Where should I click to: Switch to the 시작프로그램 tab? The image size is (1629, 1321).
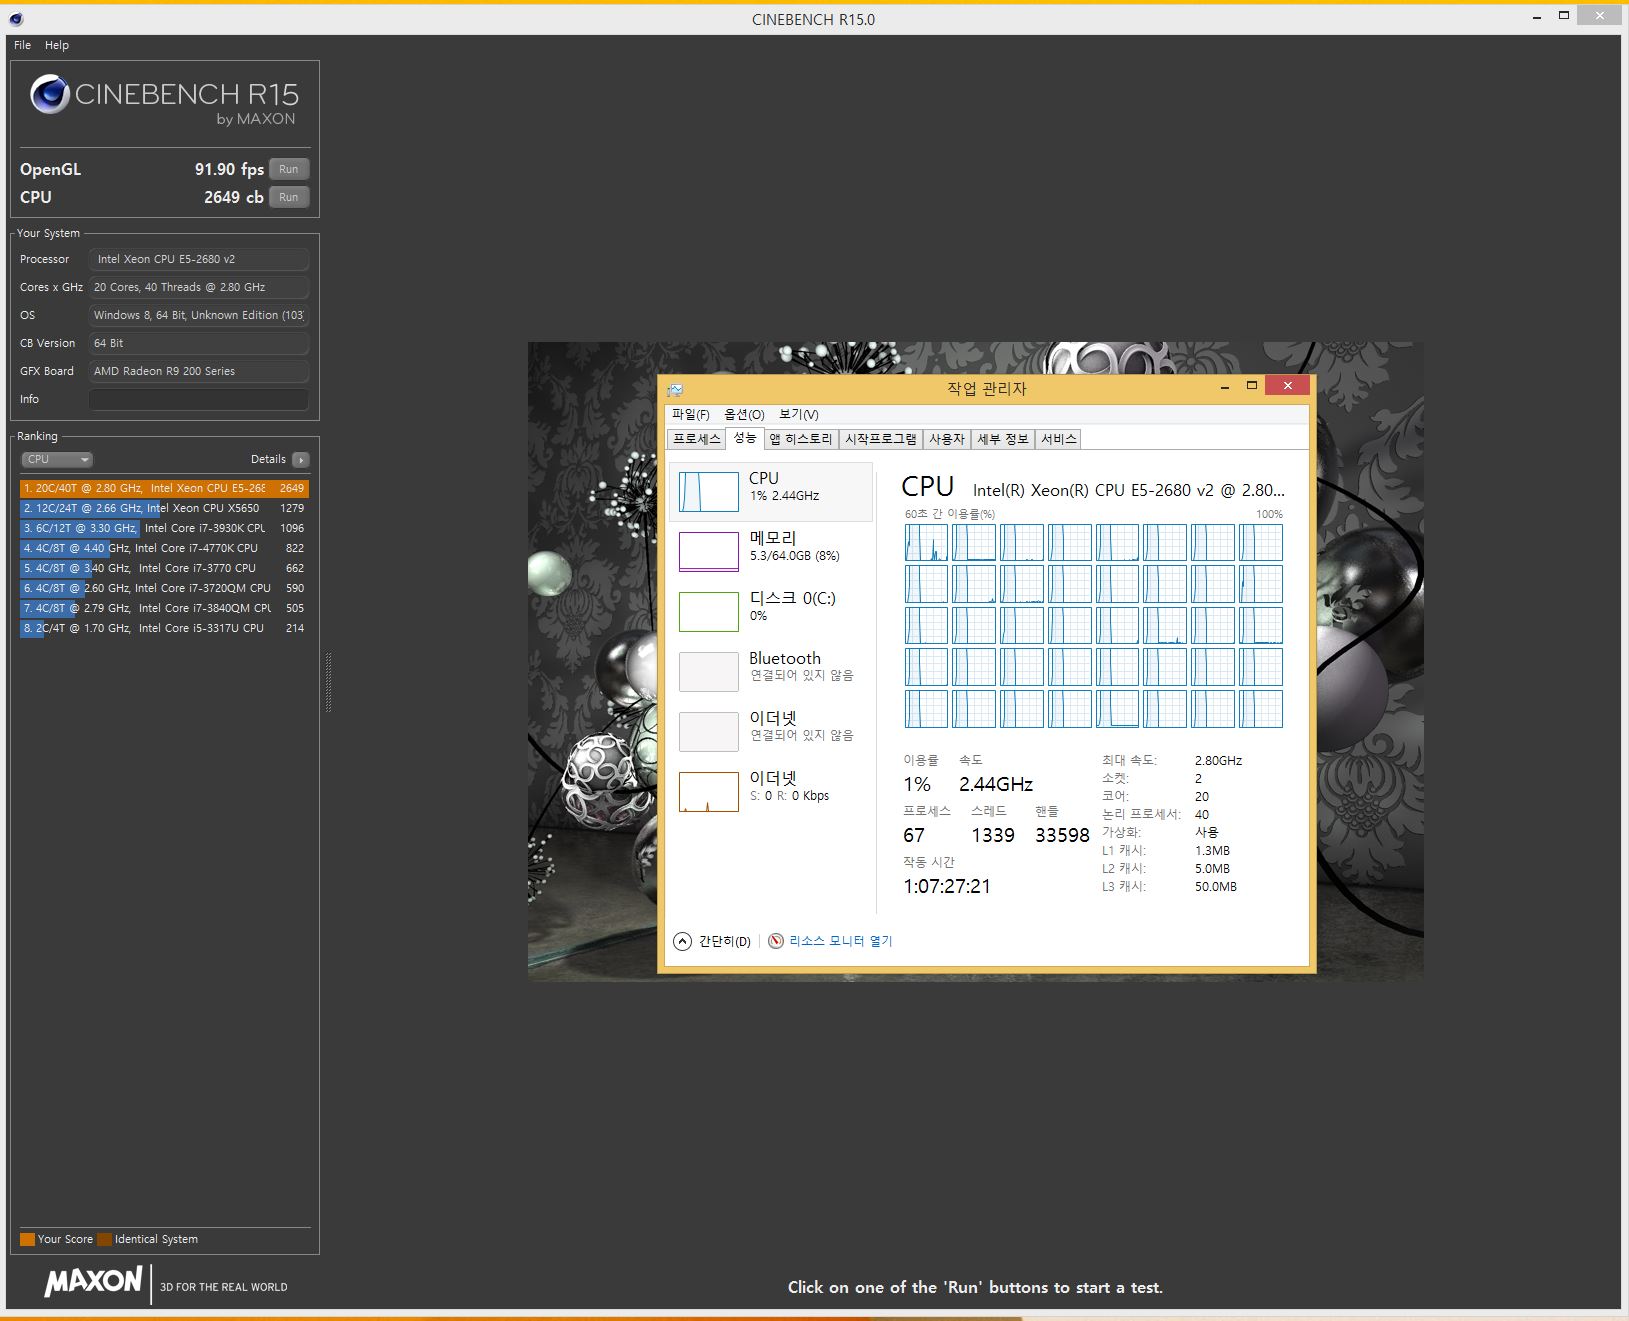pyautogui.click(x=881, y=439)
